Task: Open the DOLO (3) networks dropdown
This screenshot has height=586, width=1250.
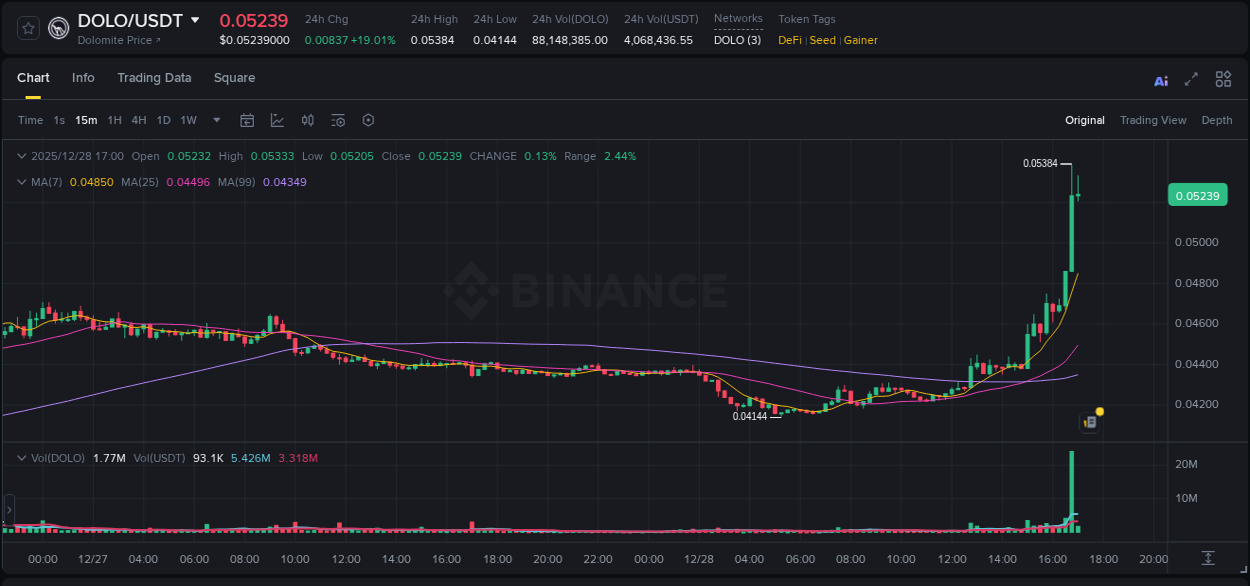Action: pos(737,40)
